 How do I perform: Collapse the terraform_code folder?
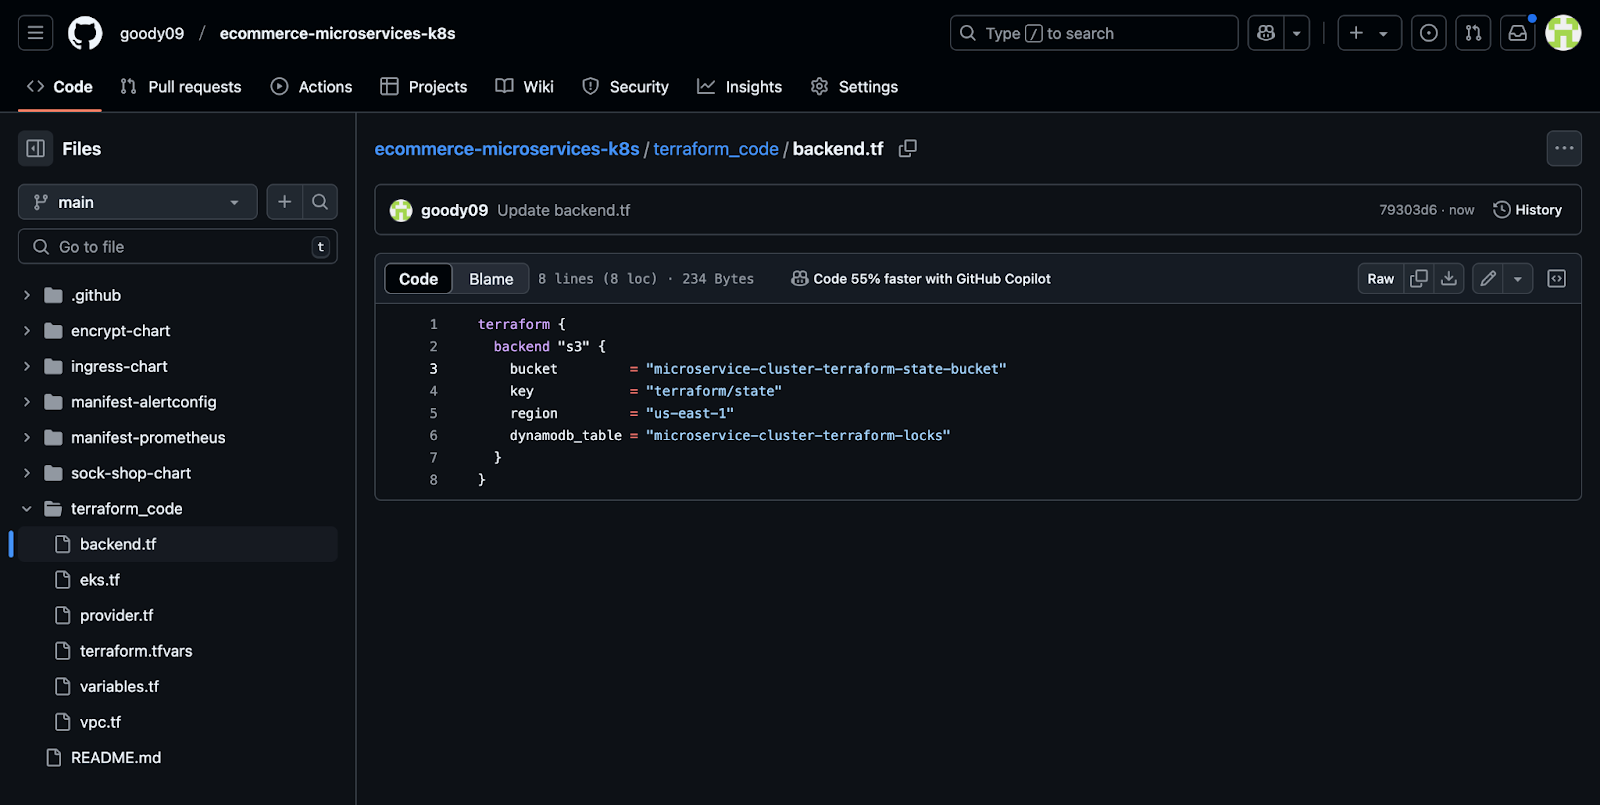pyautogui.click(x=27, y=509)
